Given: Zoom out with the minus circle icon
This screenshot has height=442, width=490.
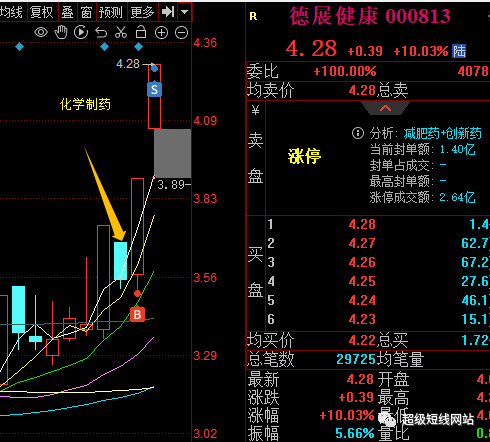Looking at the screenshot, I should click(182, 33).
